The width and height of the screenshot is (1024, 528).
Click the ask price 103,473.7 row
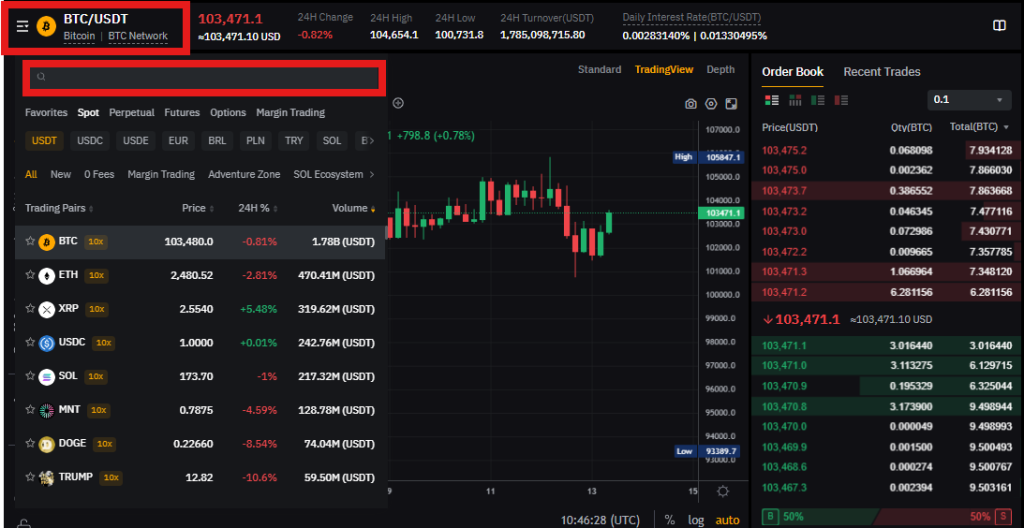[x=888, y=191]
